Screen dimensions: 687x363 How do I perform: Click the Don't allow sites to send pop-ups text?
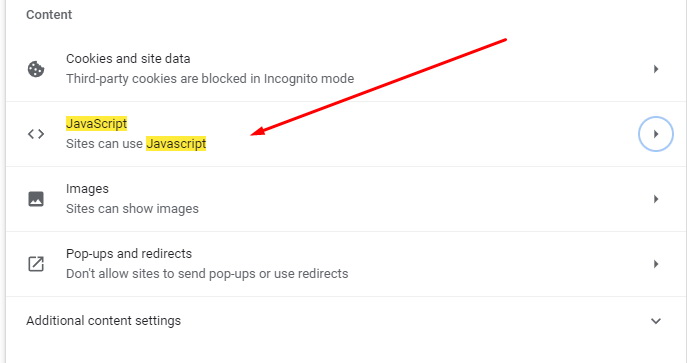pyautogui.click(x=207, y=274)
